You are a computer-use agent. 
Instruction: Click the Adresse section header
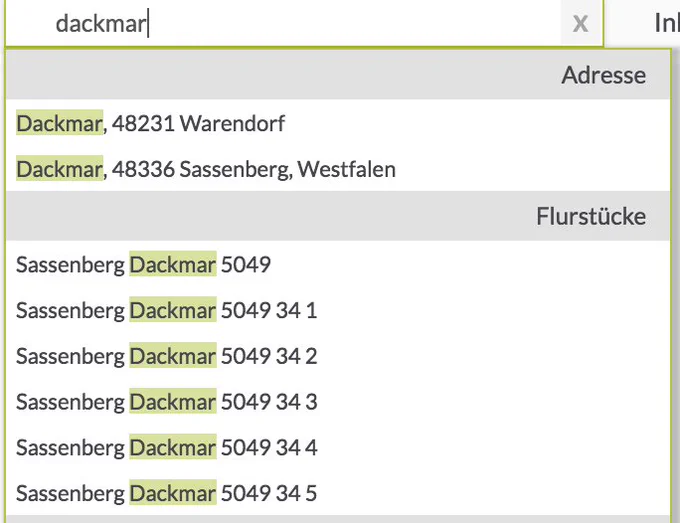[338, 75]
